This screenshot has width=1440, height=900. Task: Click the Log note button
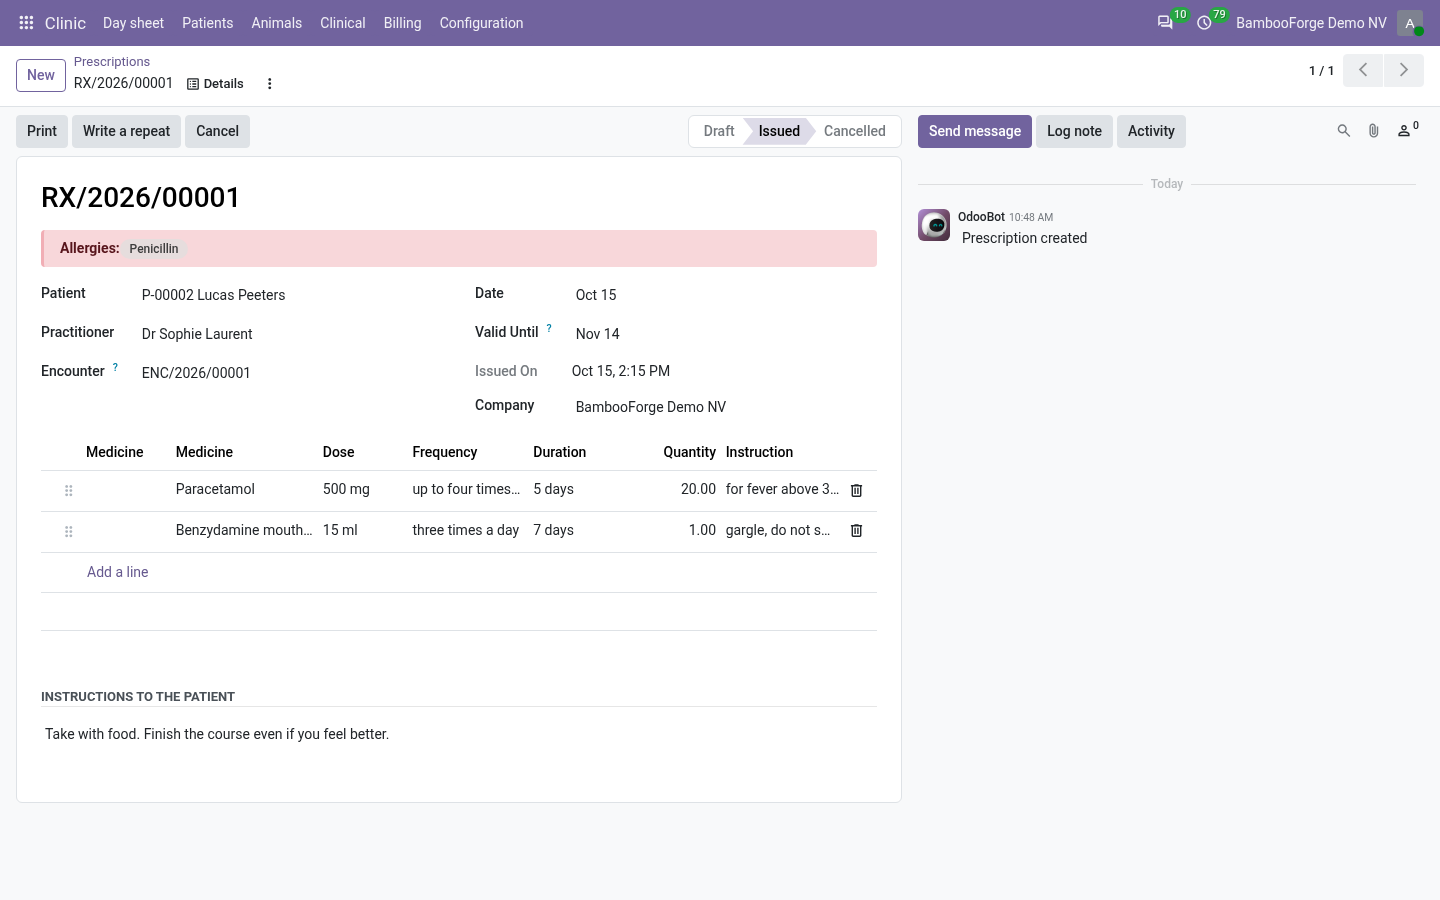(1074, 131)
